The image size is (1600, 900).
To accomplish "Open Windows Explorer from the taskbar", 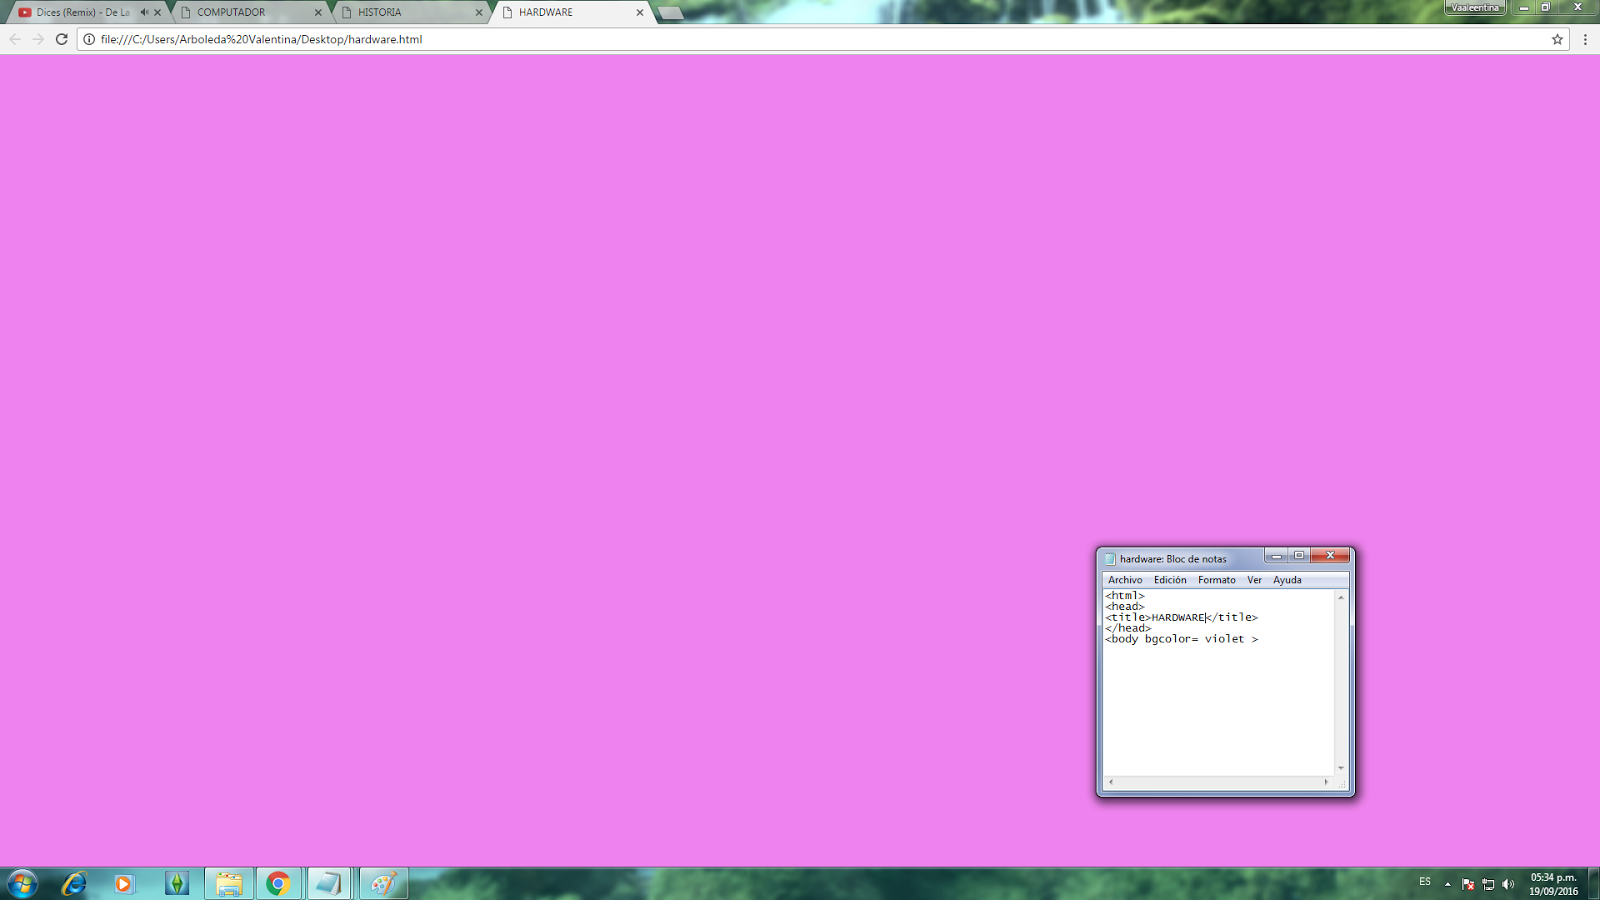I will click(229, 883).
